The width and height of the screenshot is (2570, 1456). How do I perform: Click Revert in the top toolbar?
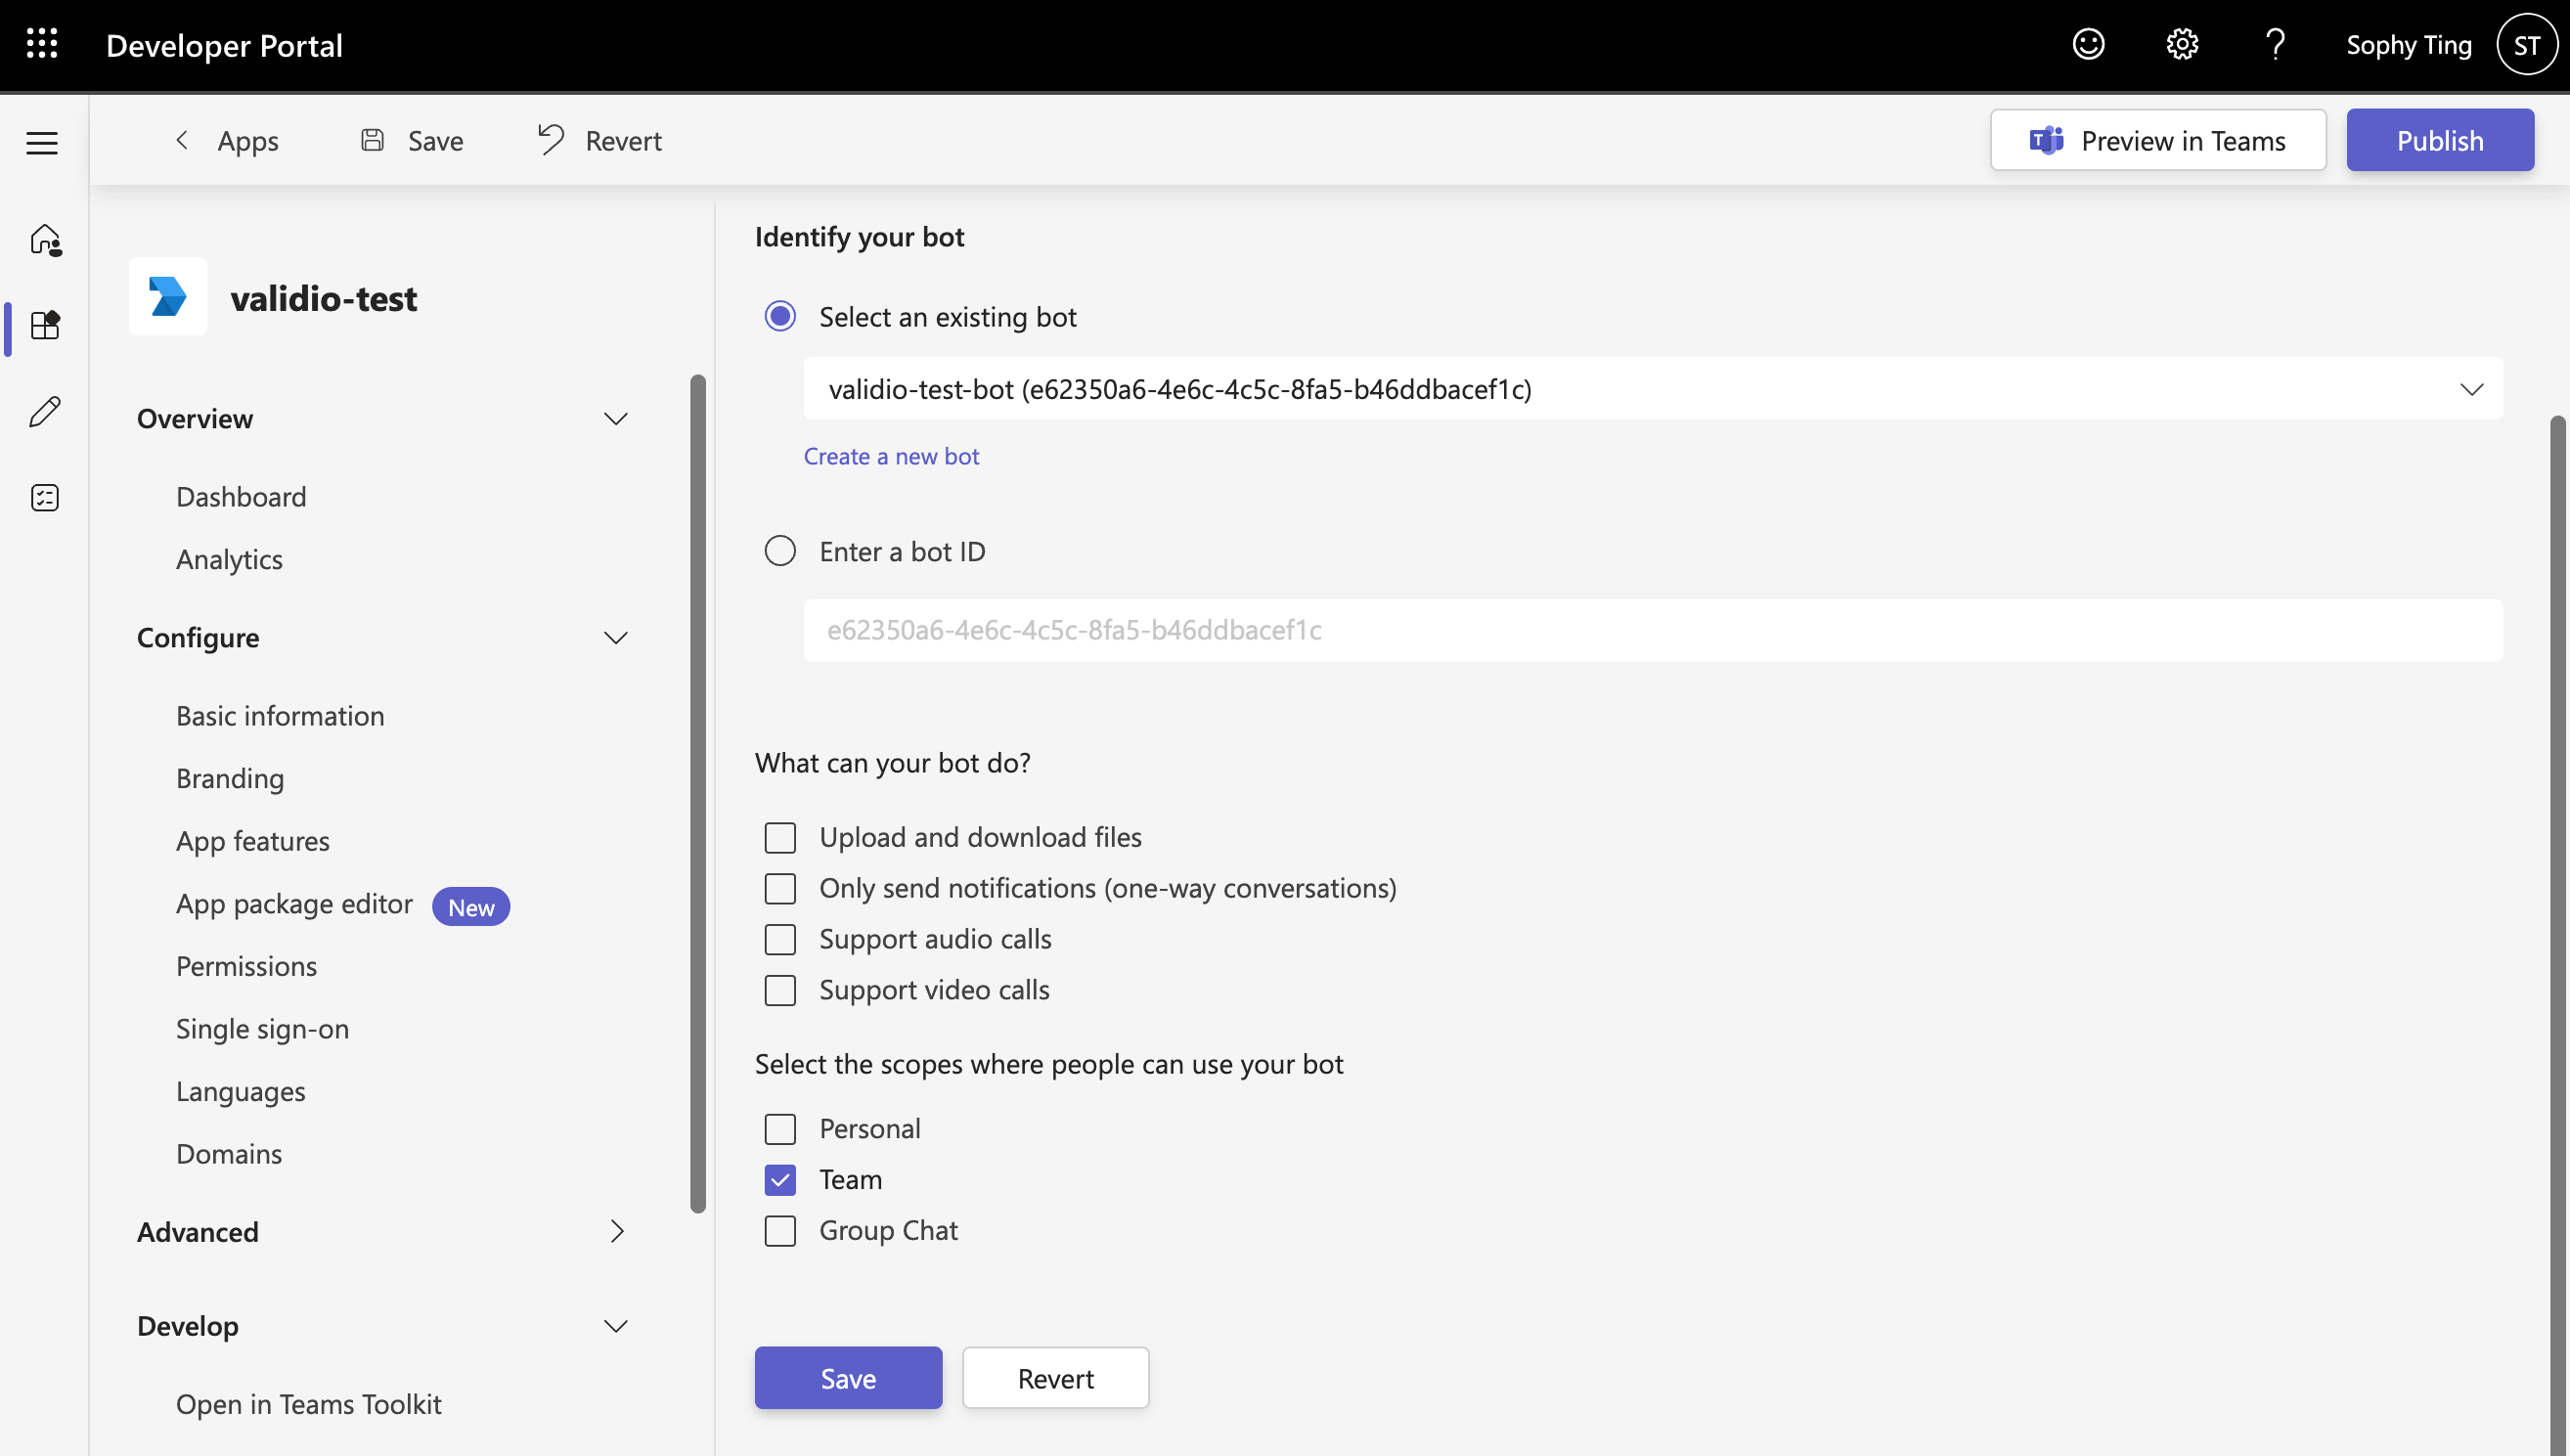(x=599, y=141)
